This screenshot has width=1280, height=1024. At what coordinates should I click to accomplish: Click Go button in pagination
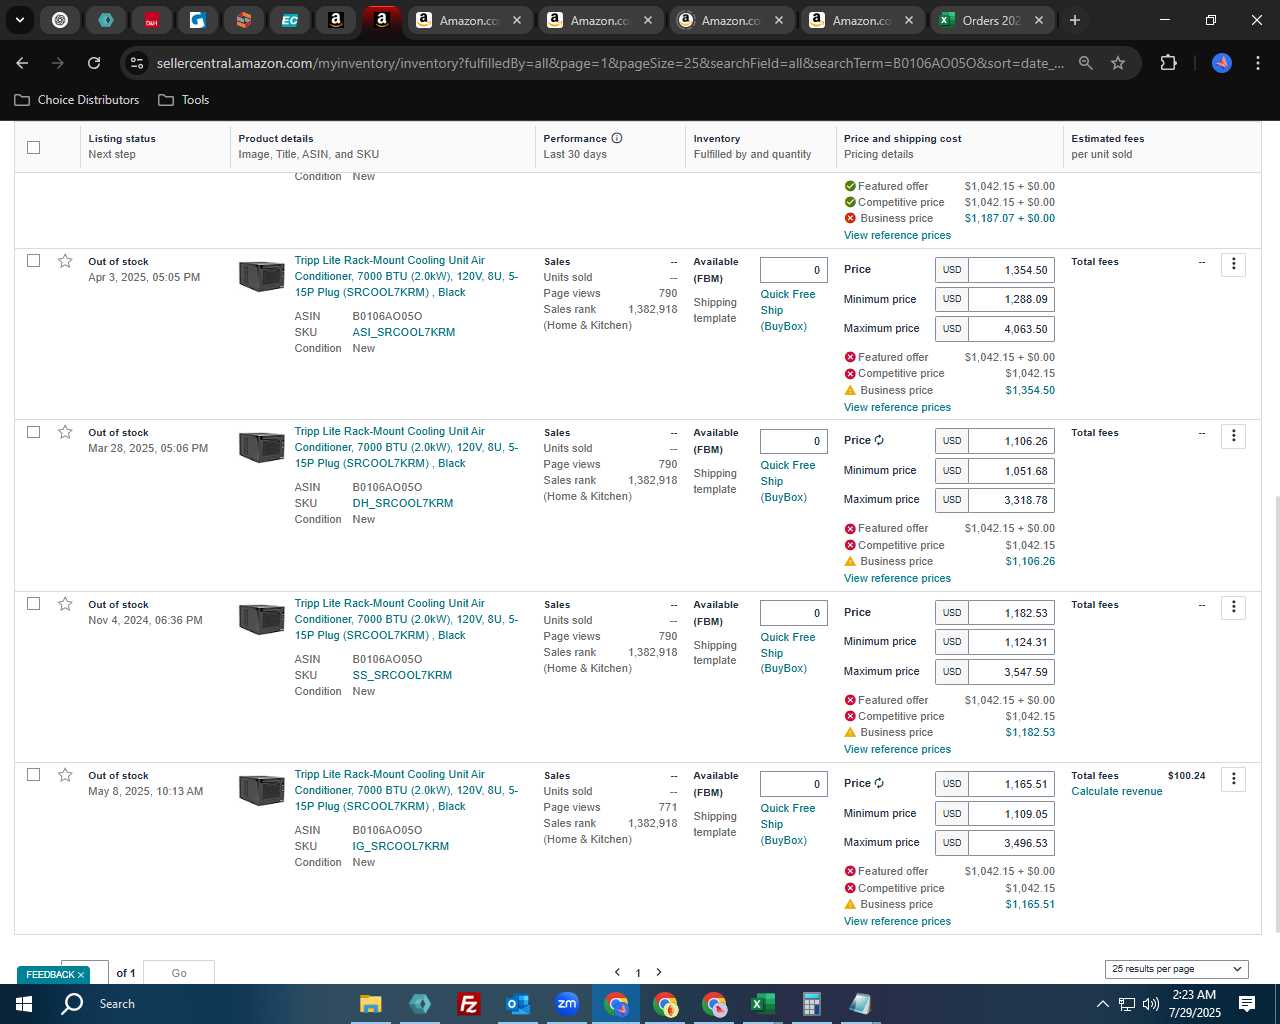[179, 973]
